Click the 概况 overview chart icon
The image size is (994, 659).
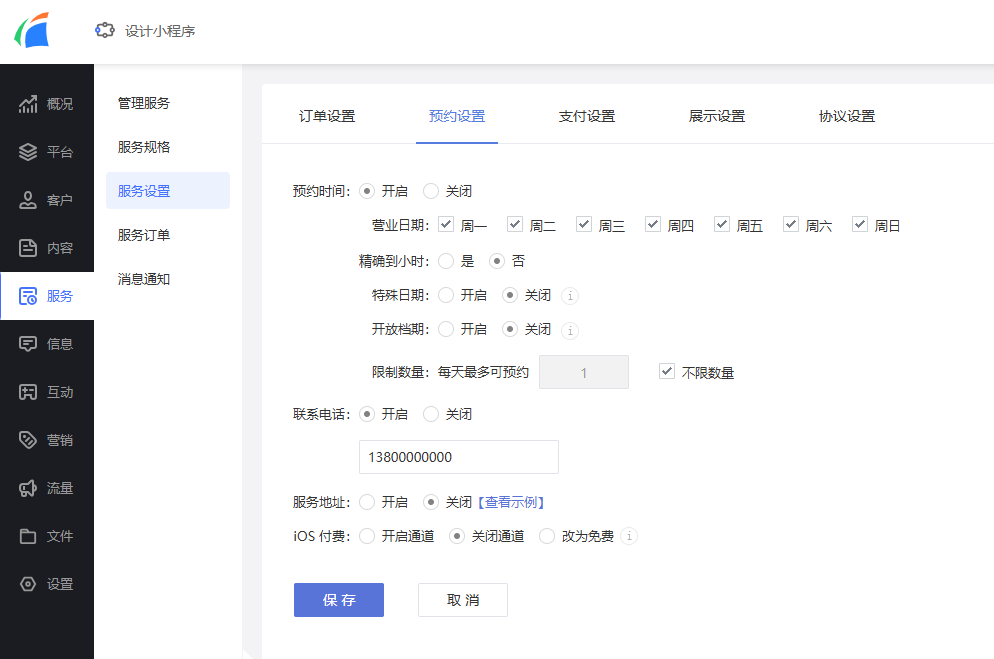[x=28, y=104]
